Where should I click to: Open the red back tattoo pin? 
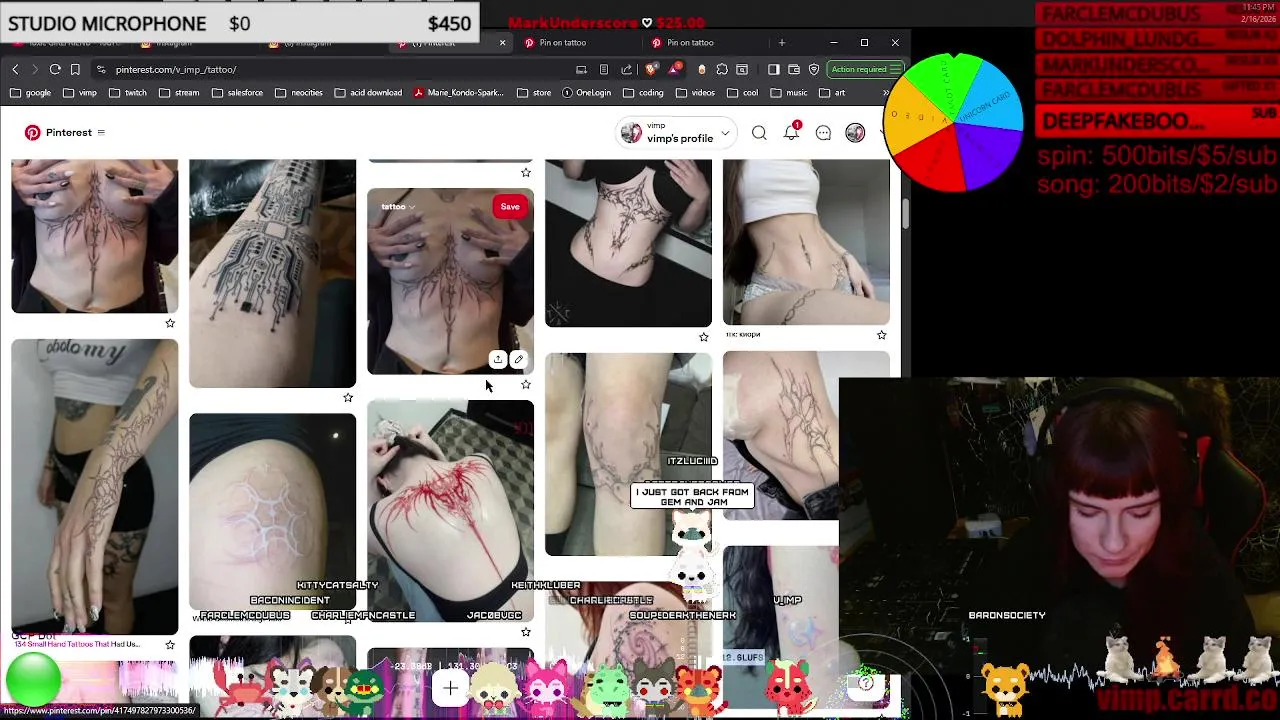[x=450, y=510]
